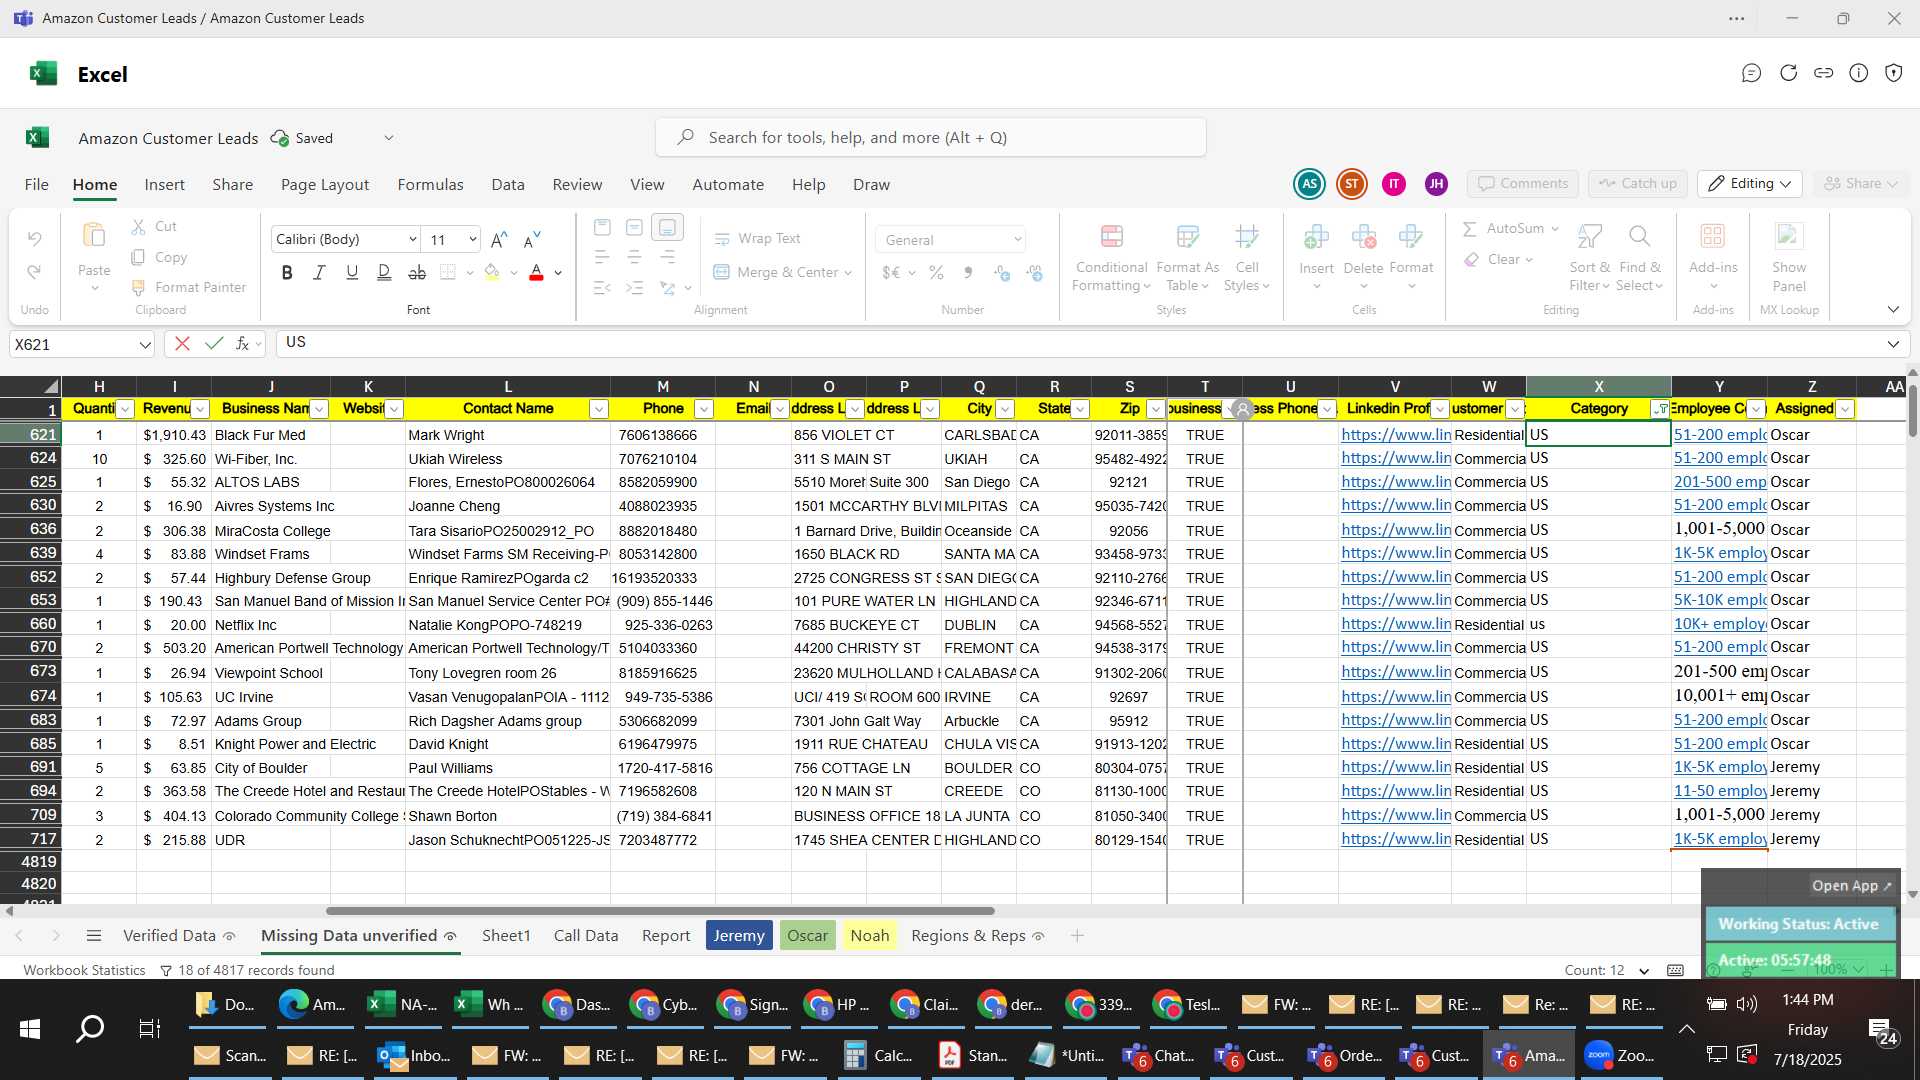
Task: Open Find & Select
Action: coord(1640,258)
